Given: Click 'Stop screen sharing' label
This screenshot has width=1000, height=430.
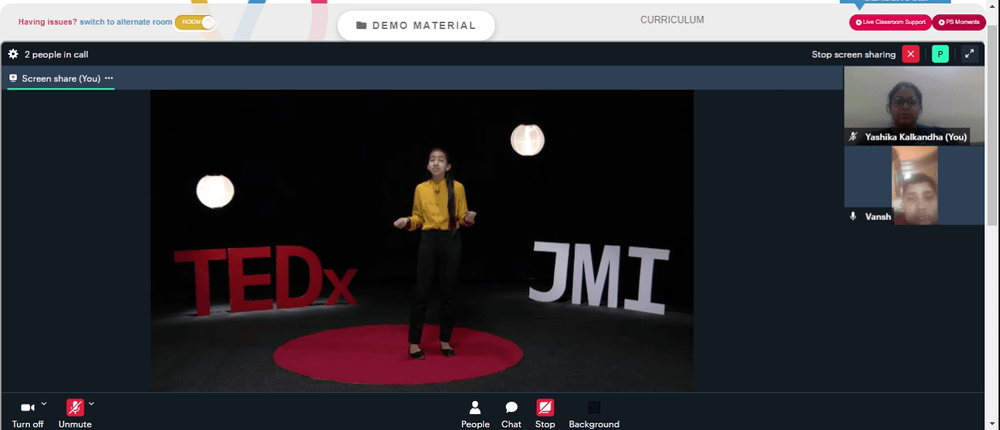Looking at the screenshot, I should (x=853, y=54).
